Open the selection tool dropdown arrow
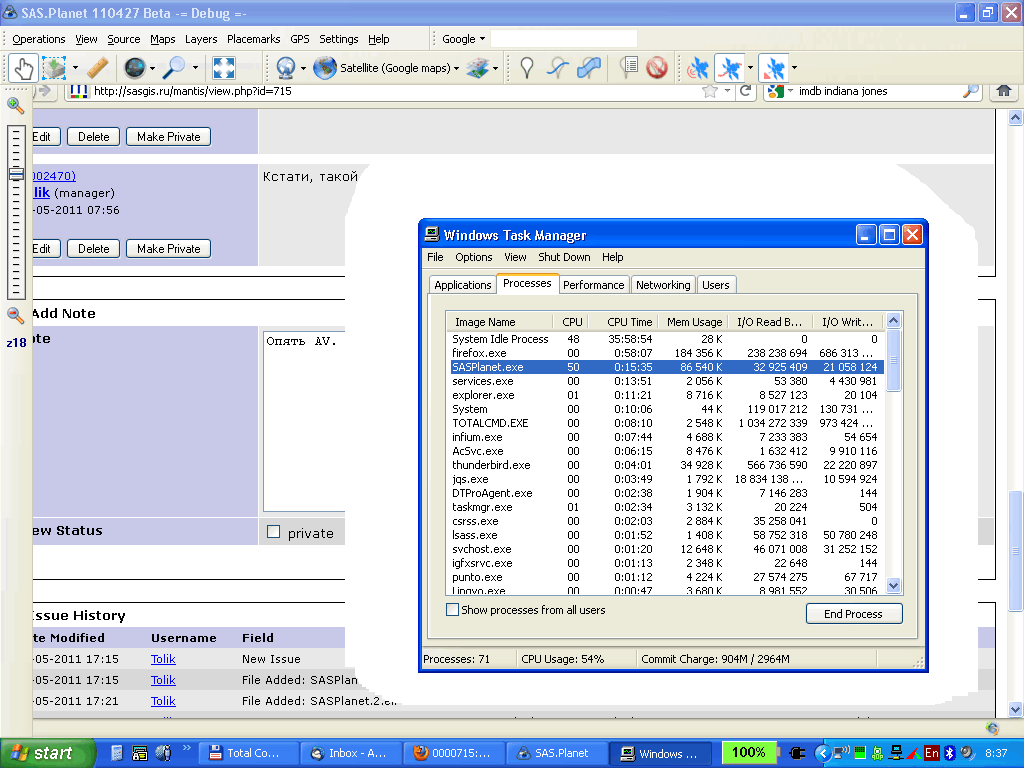This screenshot has width=1024, height=768. 73,68
